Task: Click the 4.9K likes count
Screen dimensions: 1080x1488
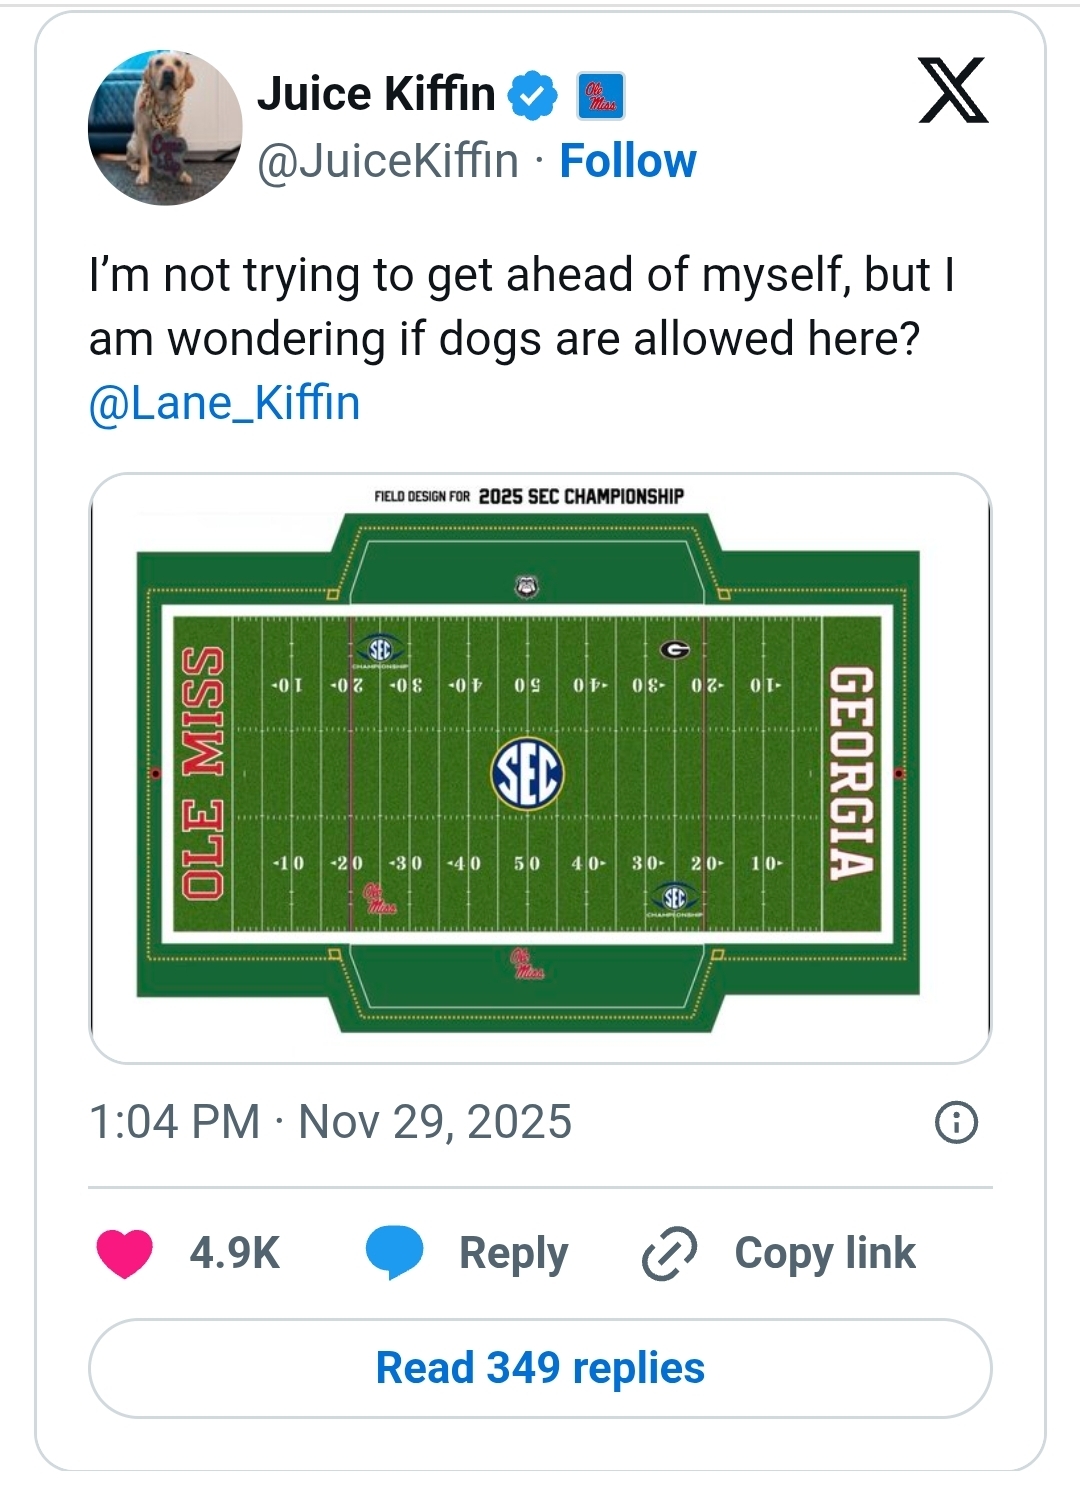Action: tap(235, 1253)
